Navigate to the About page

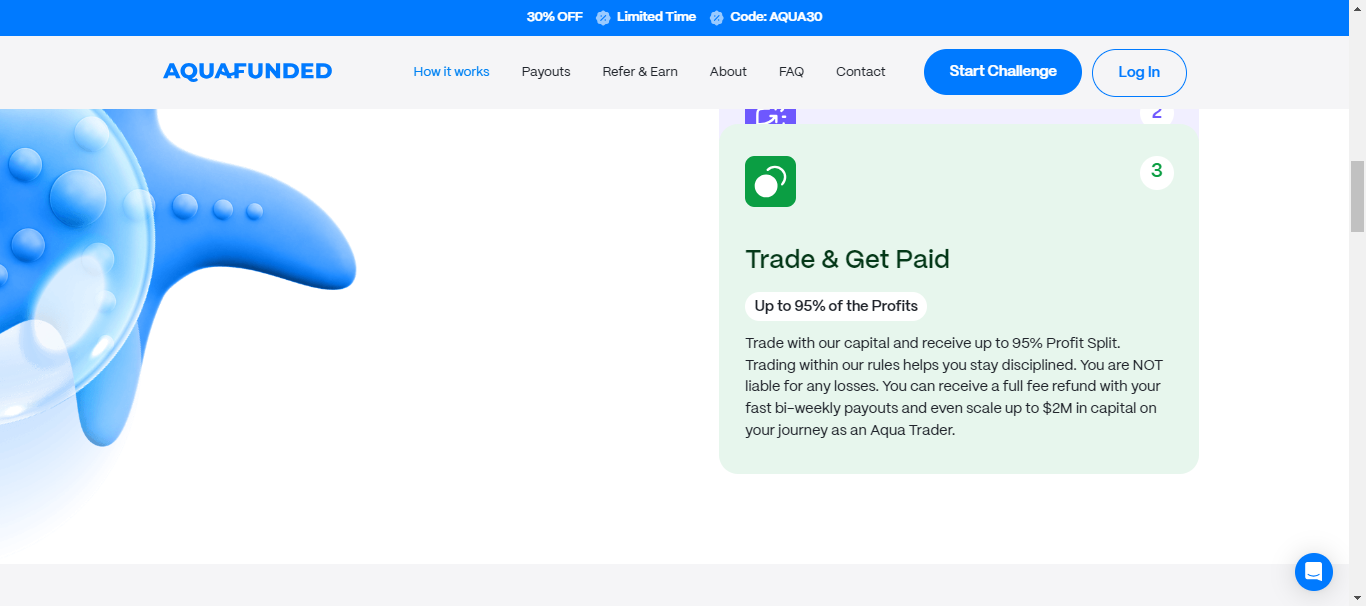[x=728, y=71]
